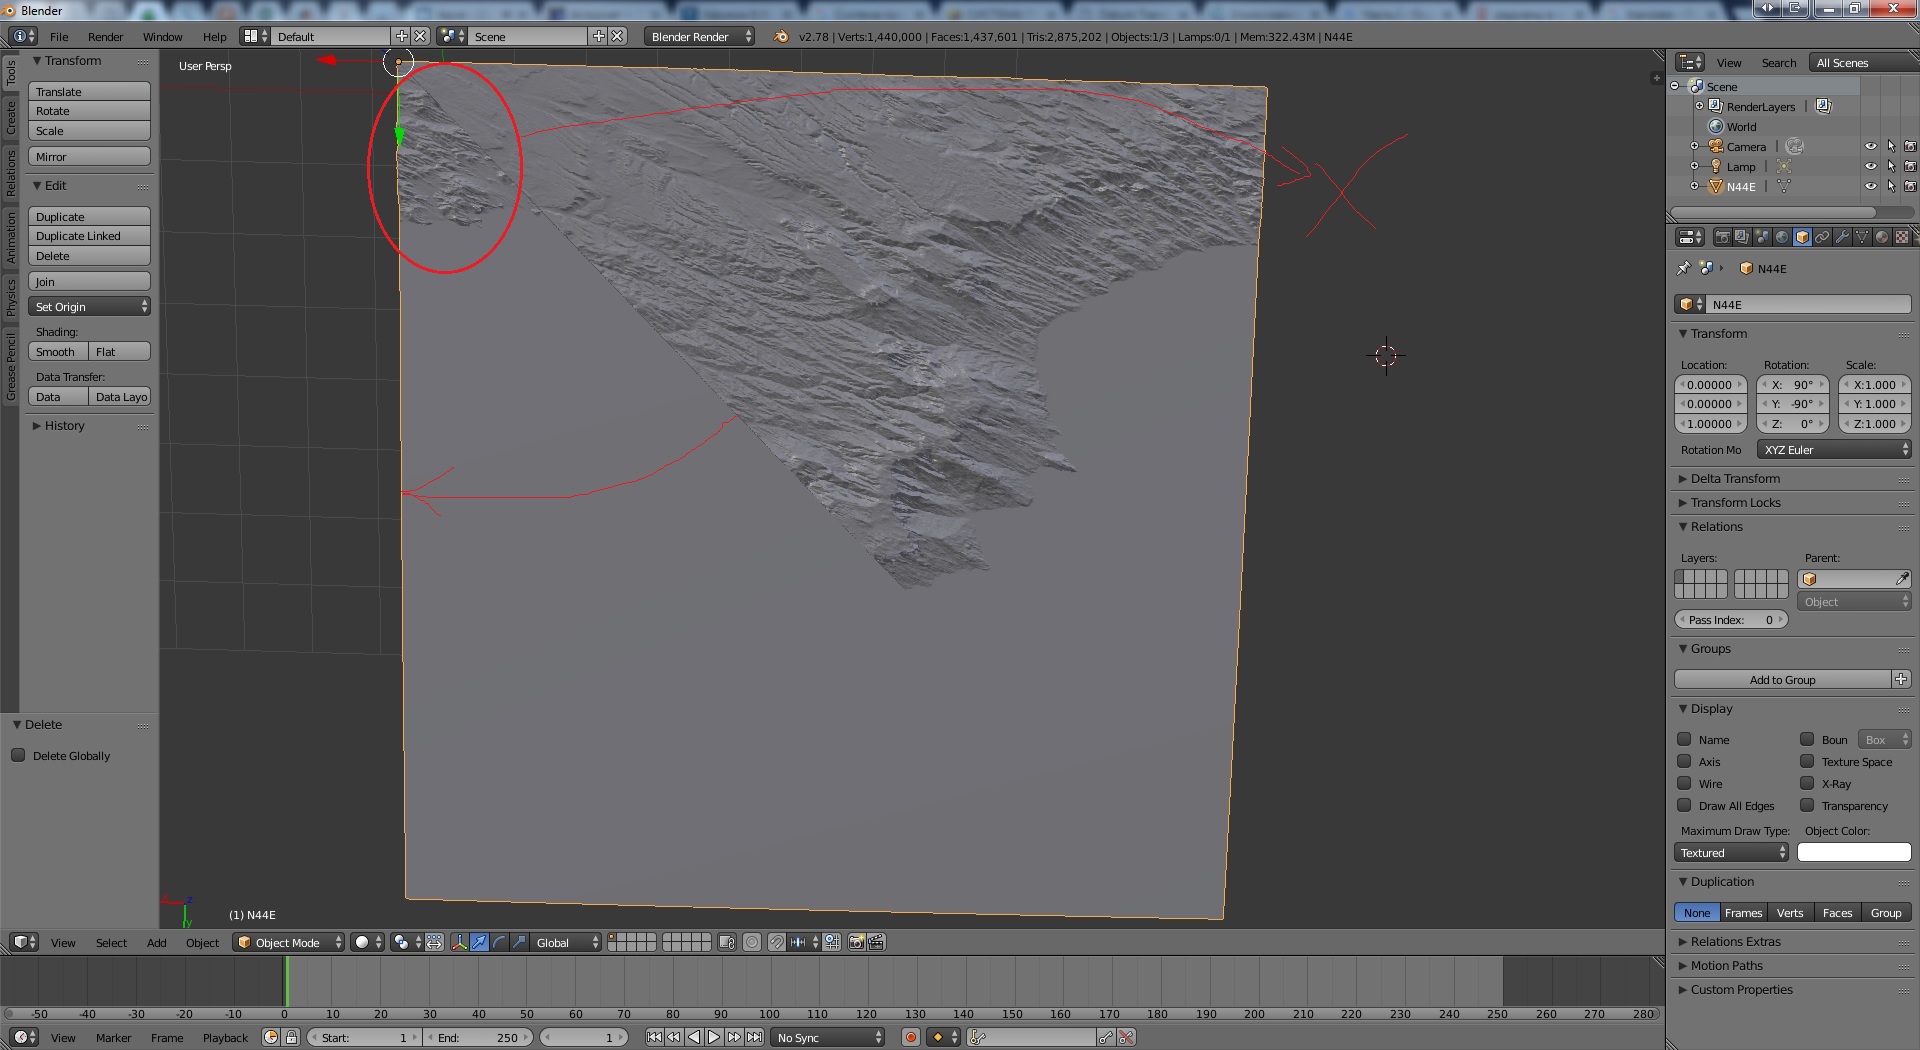Viewport: 1920px width, 1050px height.
Task: Open the Modifiers wrench properties tab
Action: [1842, 237]
